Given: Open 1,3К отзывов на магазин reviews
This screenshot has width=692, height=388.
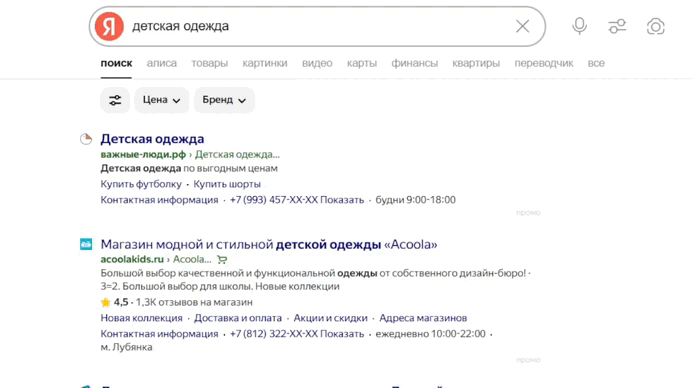Looking at the screenshot, I should click(x=194, y=302).
